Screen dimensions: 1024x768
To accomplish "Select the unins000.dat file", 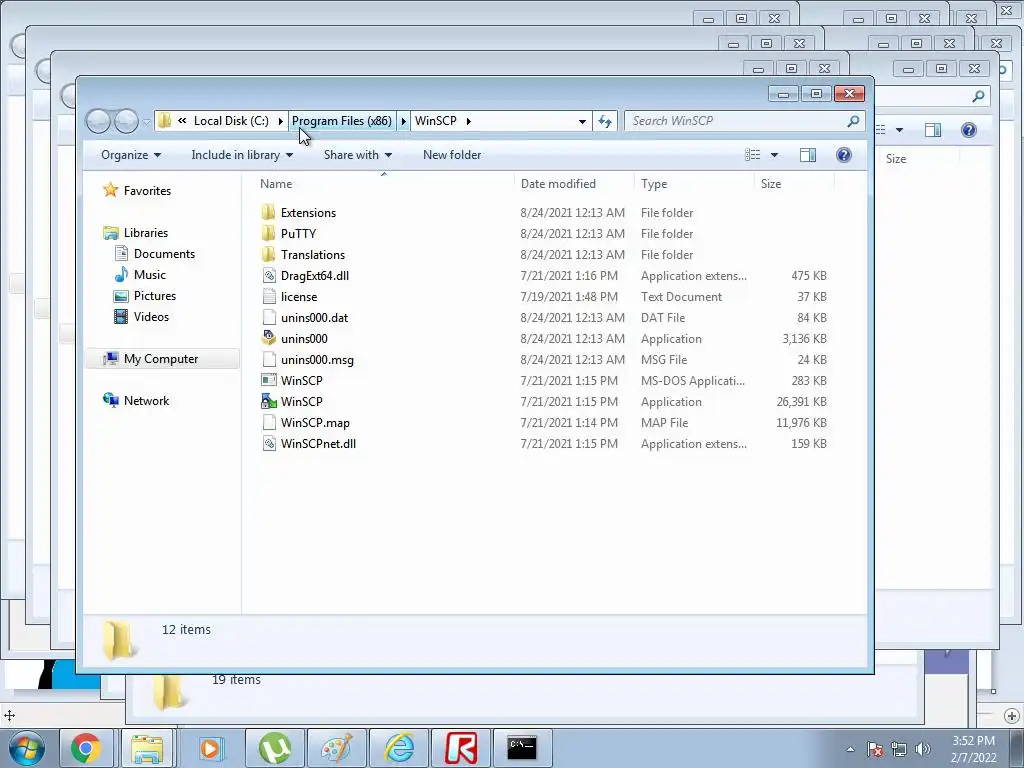I will [314, 317].
